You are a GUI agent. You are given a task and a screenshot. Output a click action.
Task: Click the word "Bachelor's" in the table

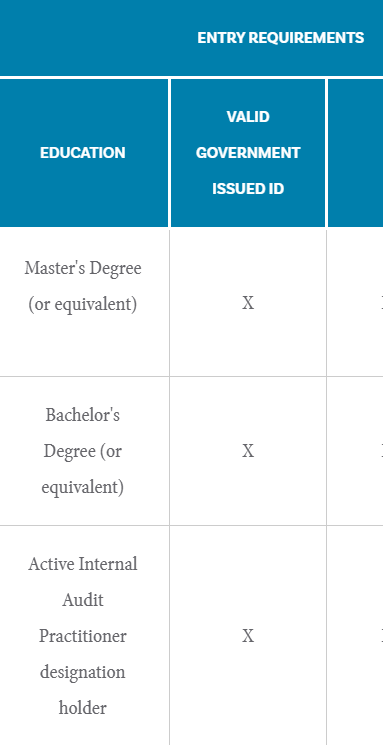(83, 415)
